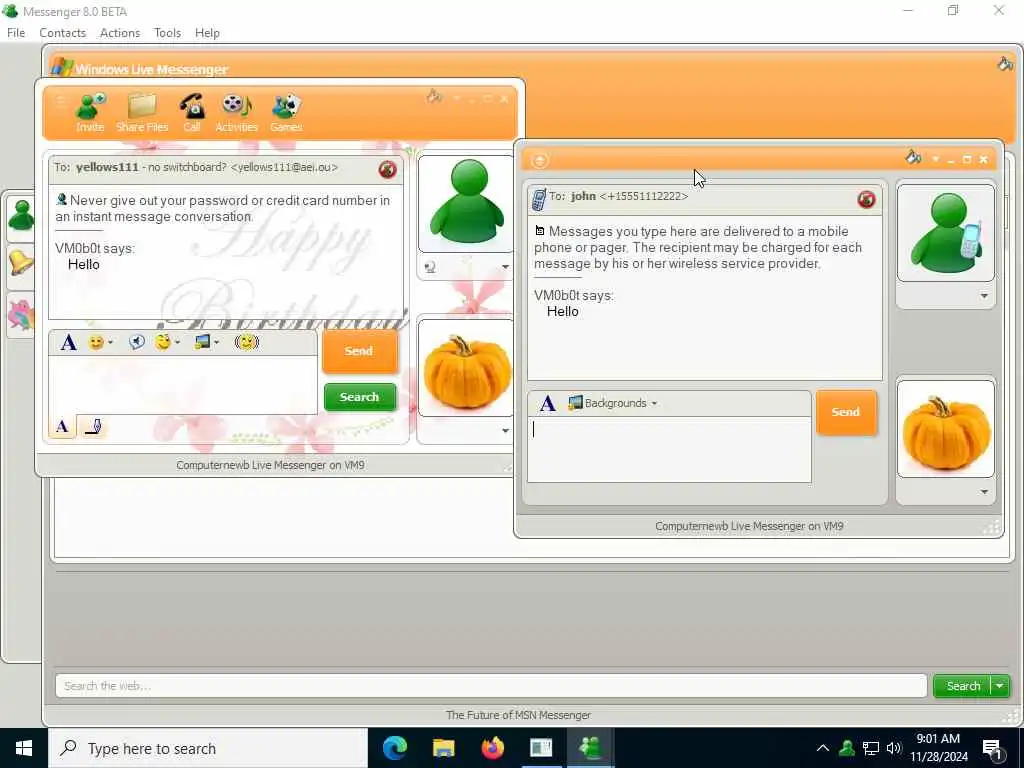The height and width of the screenshot is (768, 1024).
Task: Show menu arrow in john chat title bar
Action: (935, 159)
